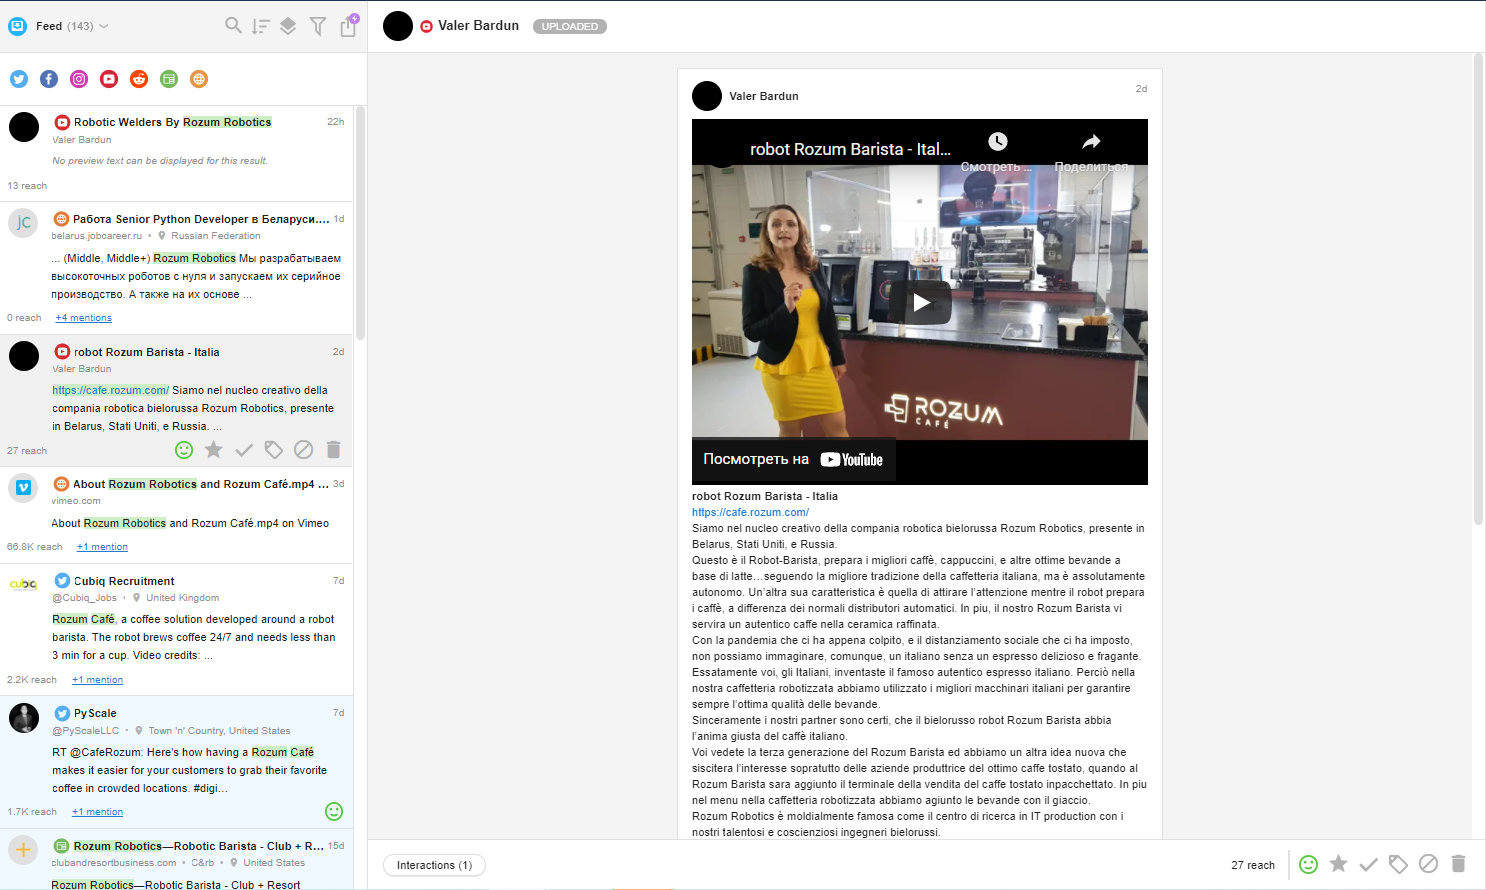Tag mention in bottom action bar
Image resolution: width=1486 pixels, height=890 pixels.
tap(1398, 864)
